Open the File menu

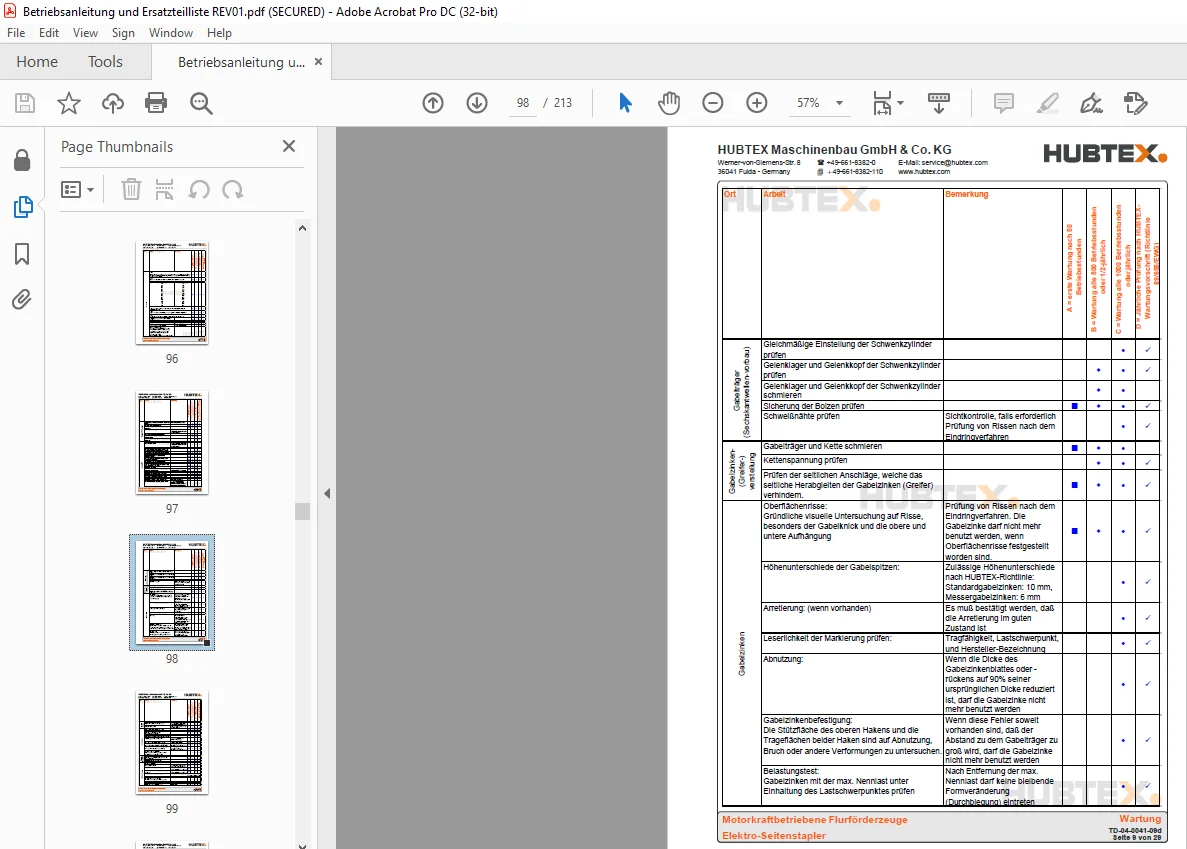tap(16, 33)
